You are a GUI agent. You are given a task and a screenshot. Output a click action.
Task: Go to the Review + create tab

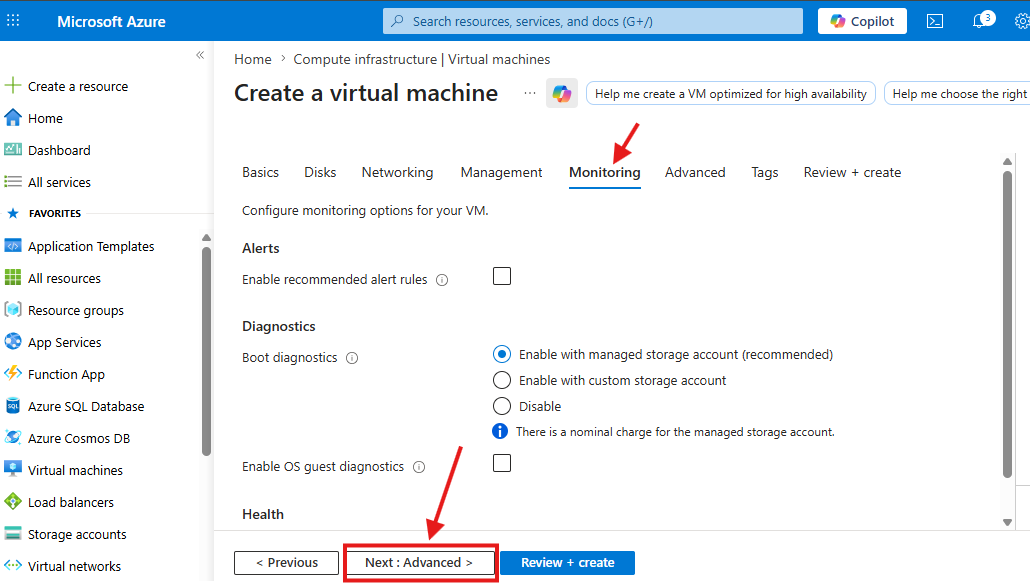pos(852,172)
